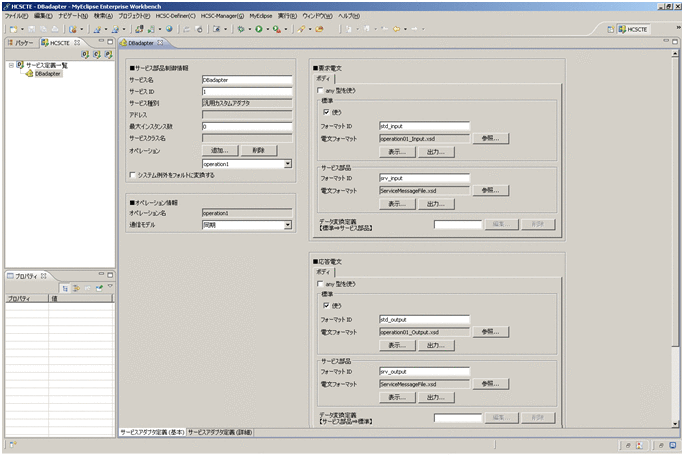Click 参照... next to operation01_Input.xsd
Screen dimensions: 685x457
tap(487, 138)
